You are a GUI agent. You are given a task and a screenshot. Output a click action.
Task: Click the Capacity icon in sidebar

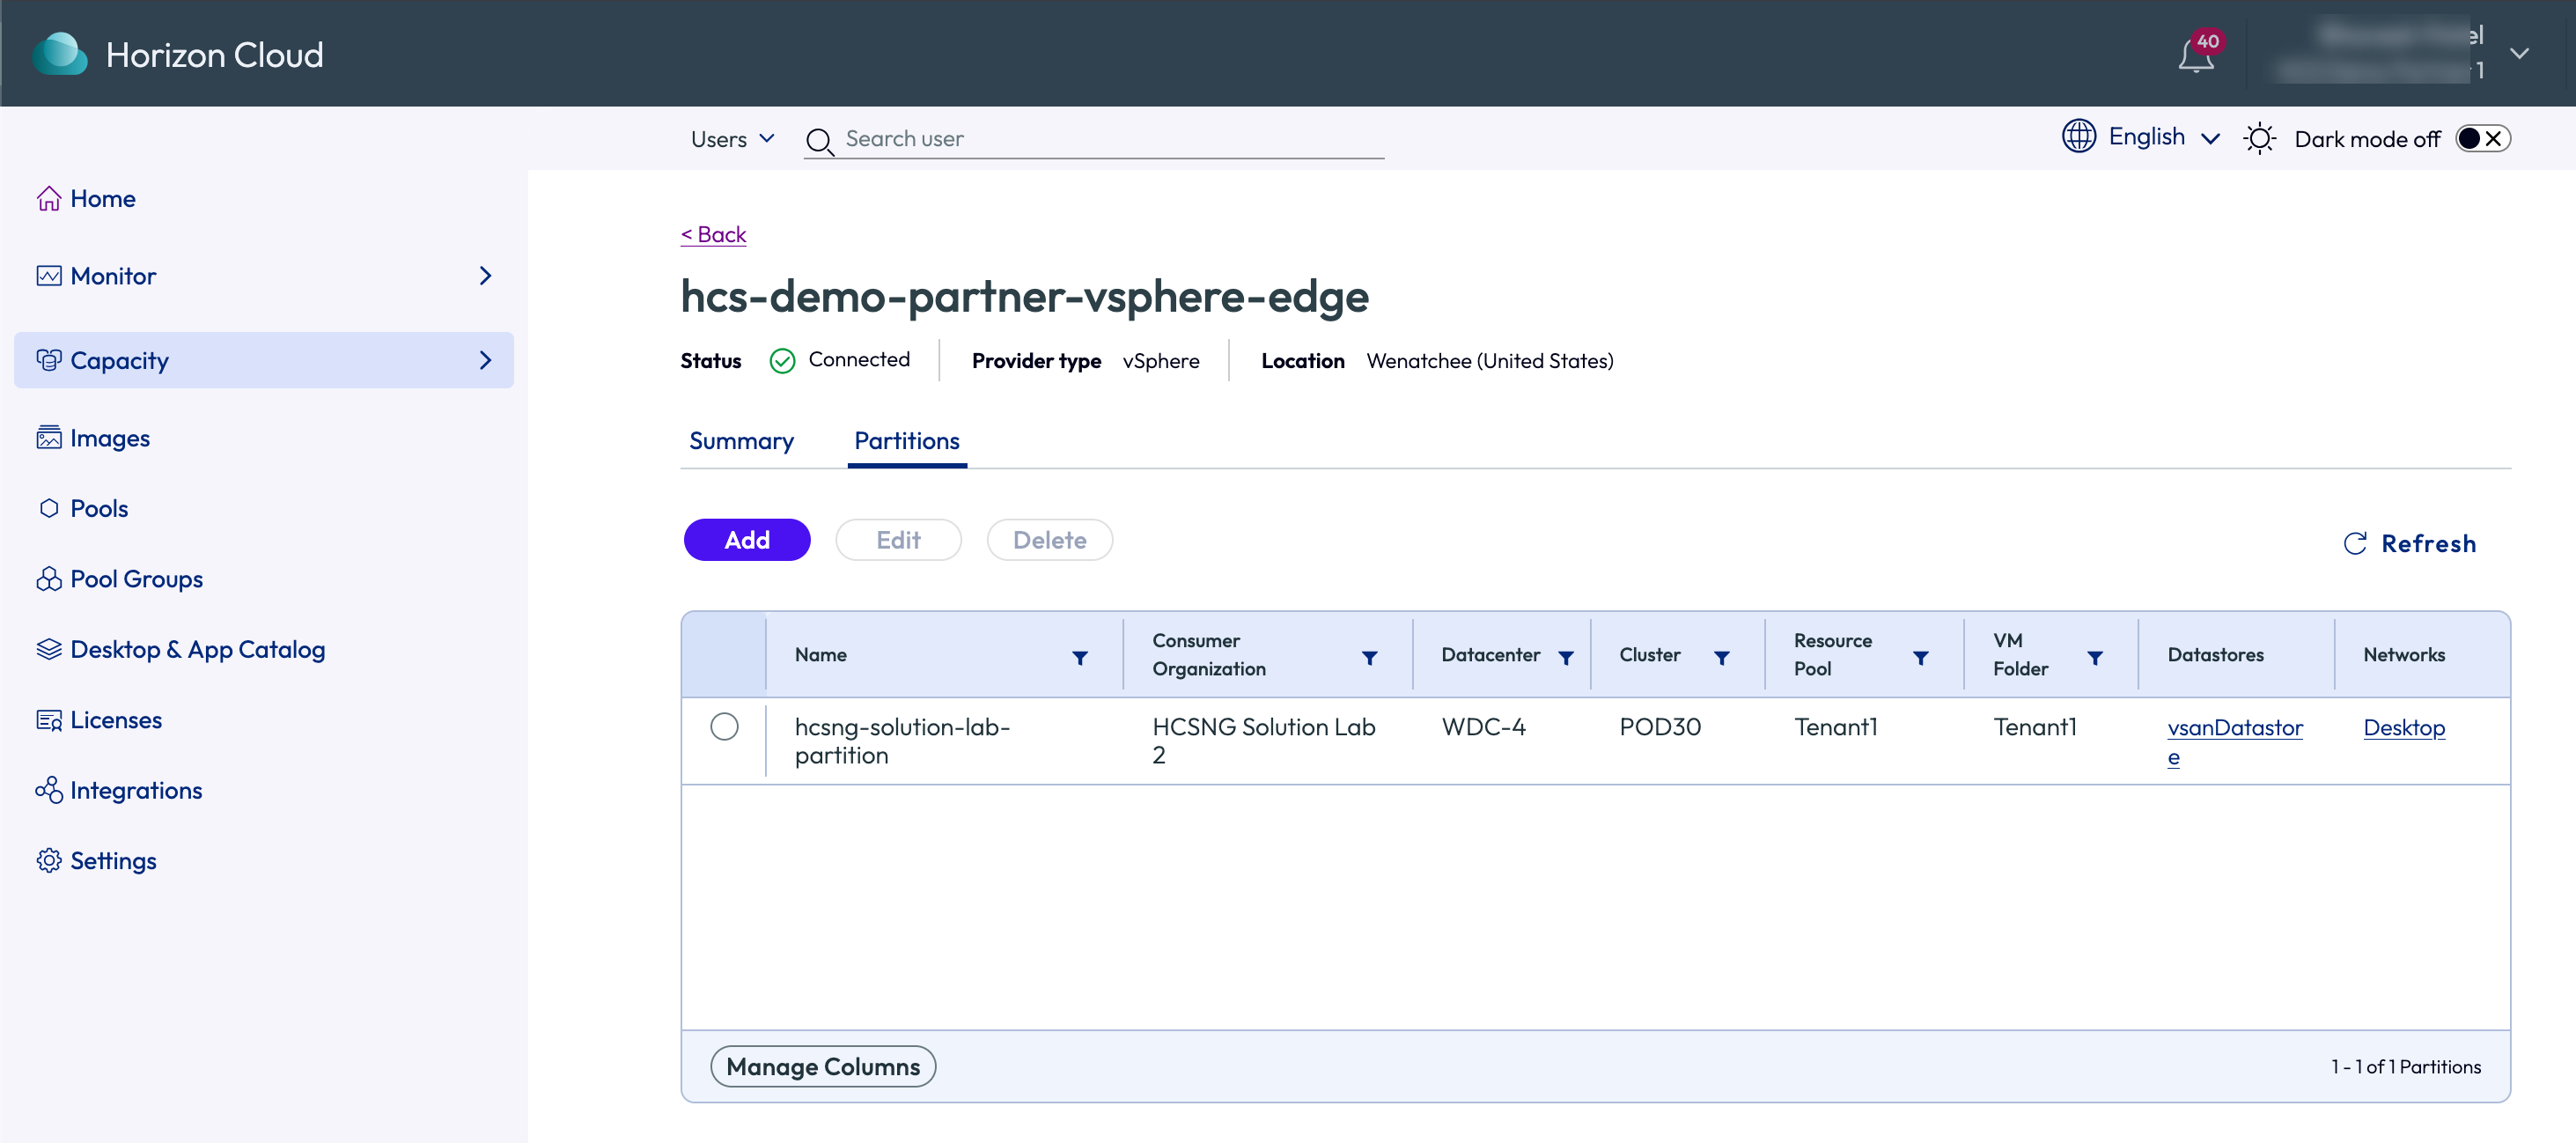[49, 360]
